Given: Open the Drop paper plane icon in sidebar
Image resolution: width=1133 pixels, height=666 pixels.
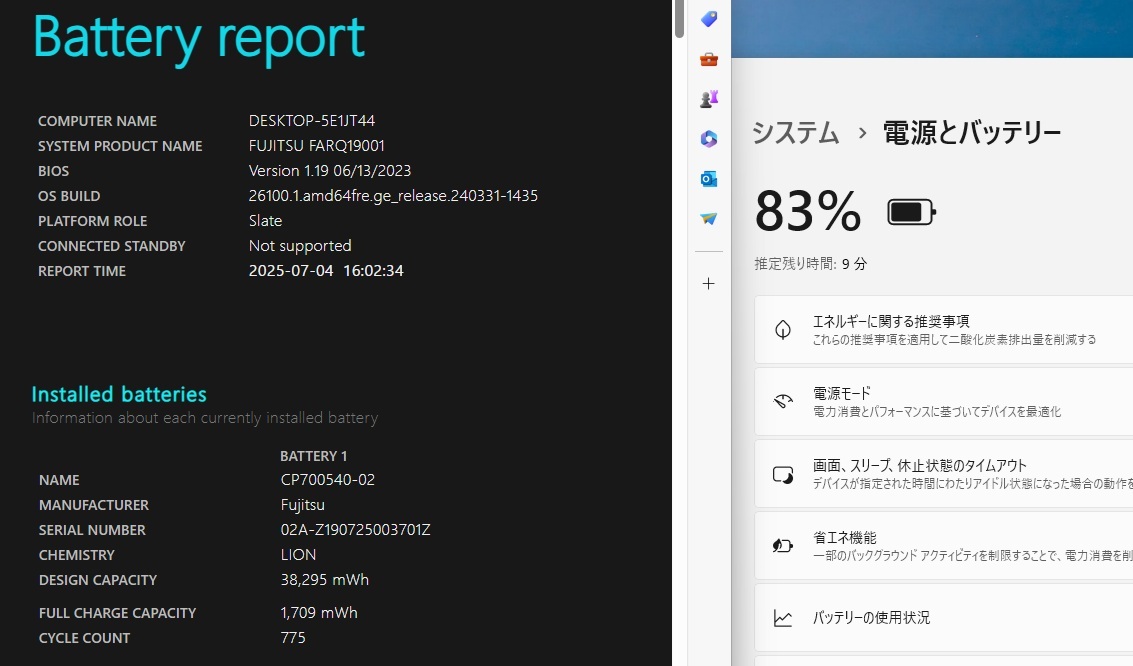Looking at the screenshot, I should click(709, 218).
